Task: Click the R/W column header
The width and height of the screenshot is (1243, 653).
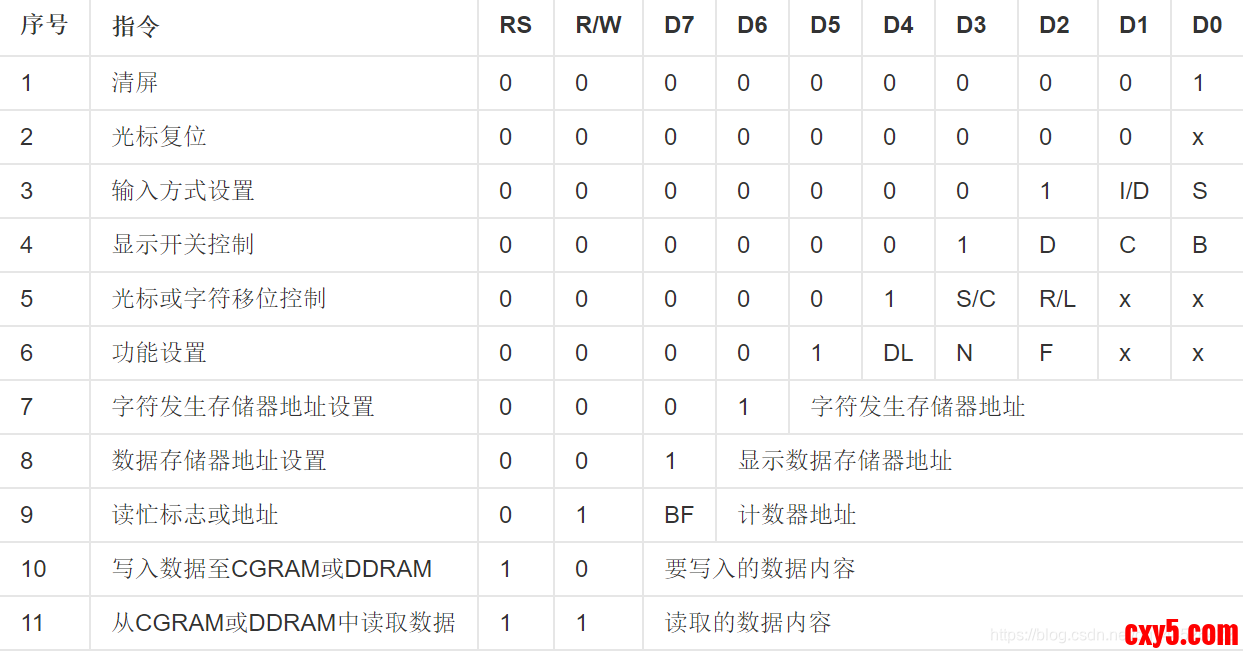Action: tap(598, 26)
